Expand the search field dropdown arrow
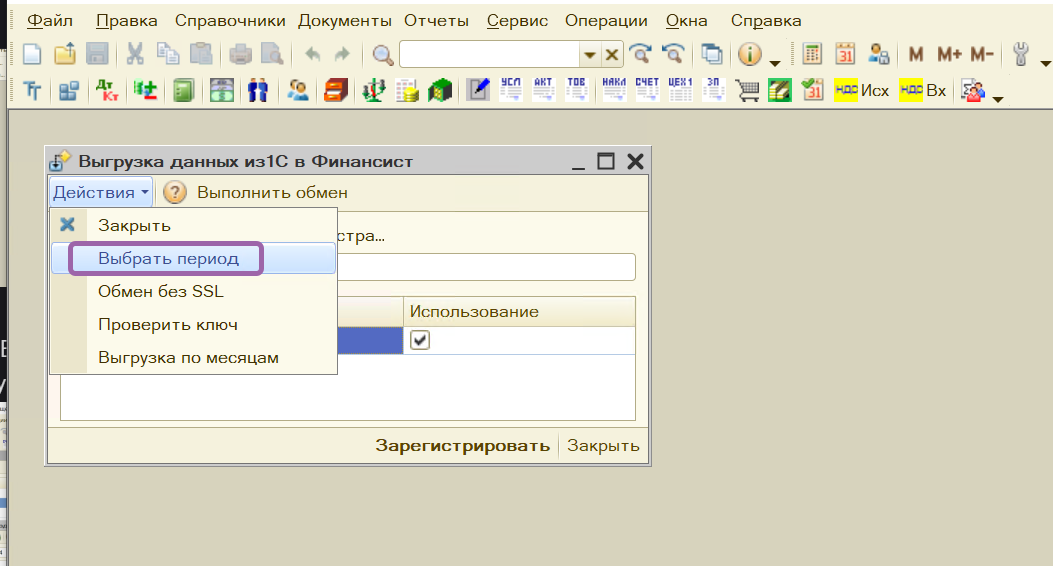Viewport: 1053px width, 566px height. 590,55
